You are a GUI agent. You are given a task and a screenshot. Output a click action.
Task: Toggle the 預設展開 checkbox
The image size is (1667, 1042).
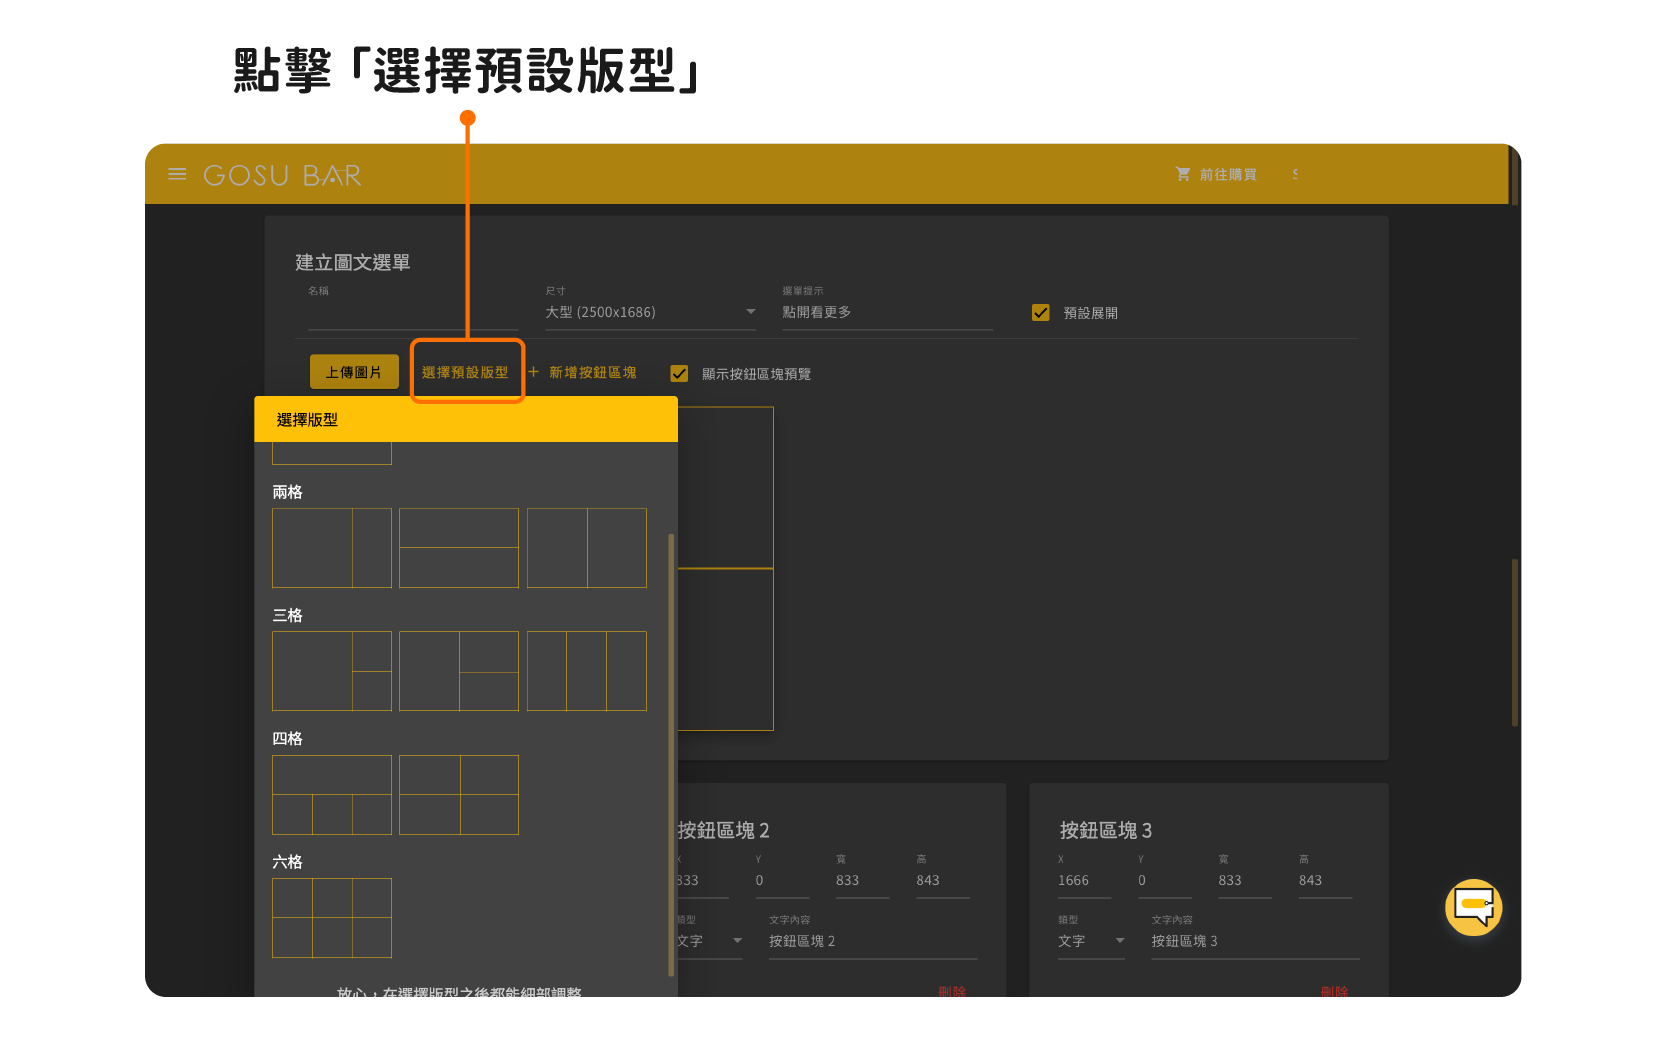coord(1041,313)
